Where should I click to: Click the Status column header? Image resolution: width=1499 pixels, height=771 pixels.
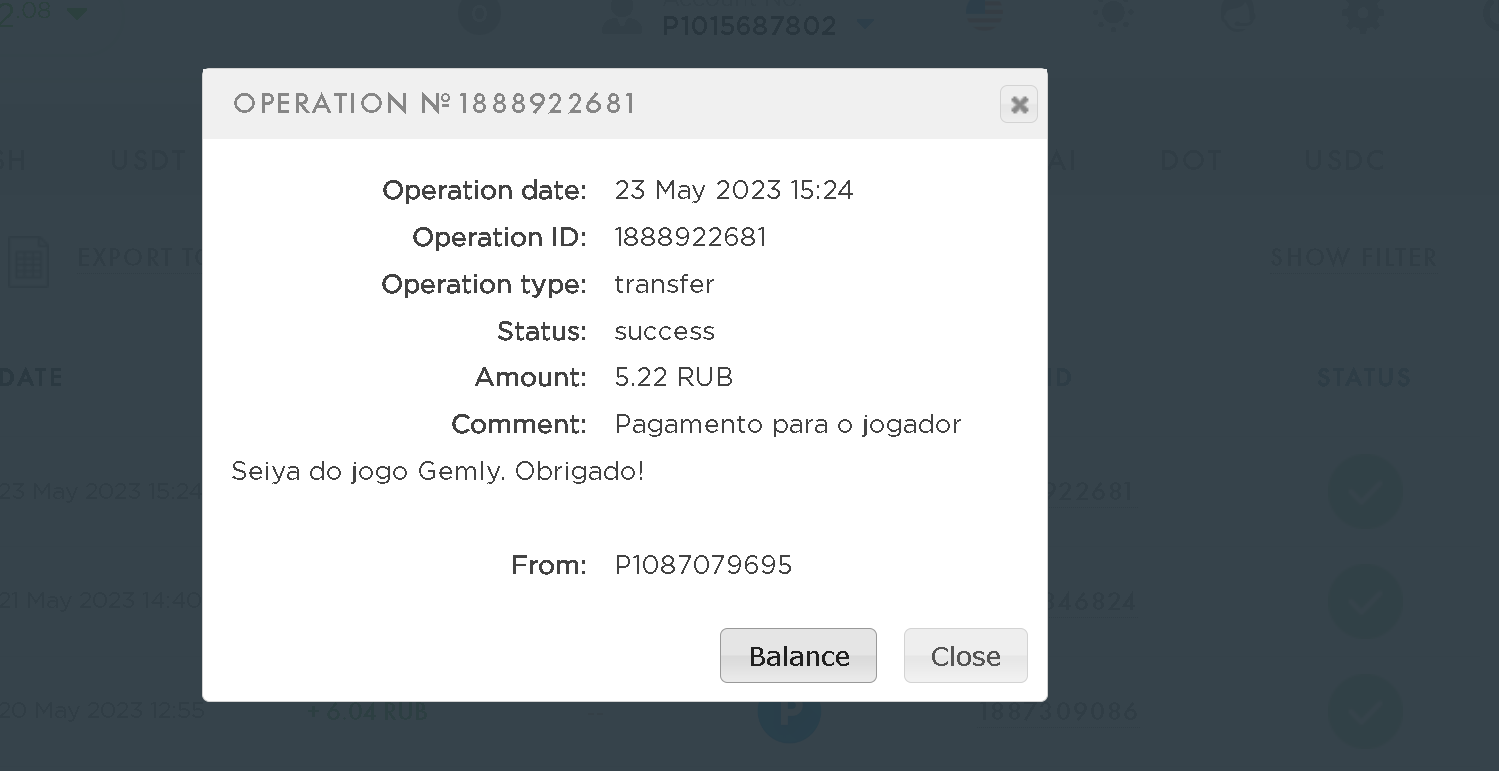click(1363, 378)
